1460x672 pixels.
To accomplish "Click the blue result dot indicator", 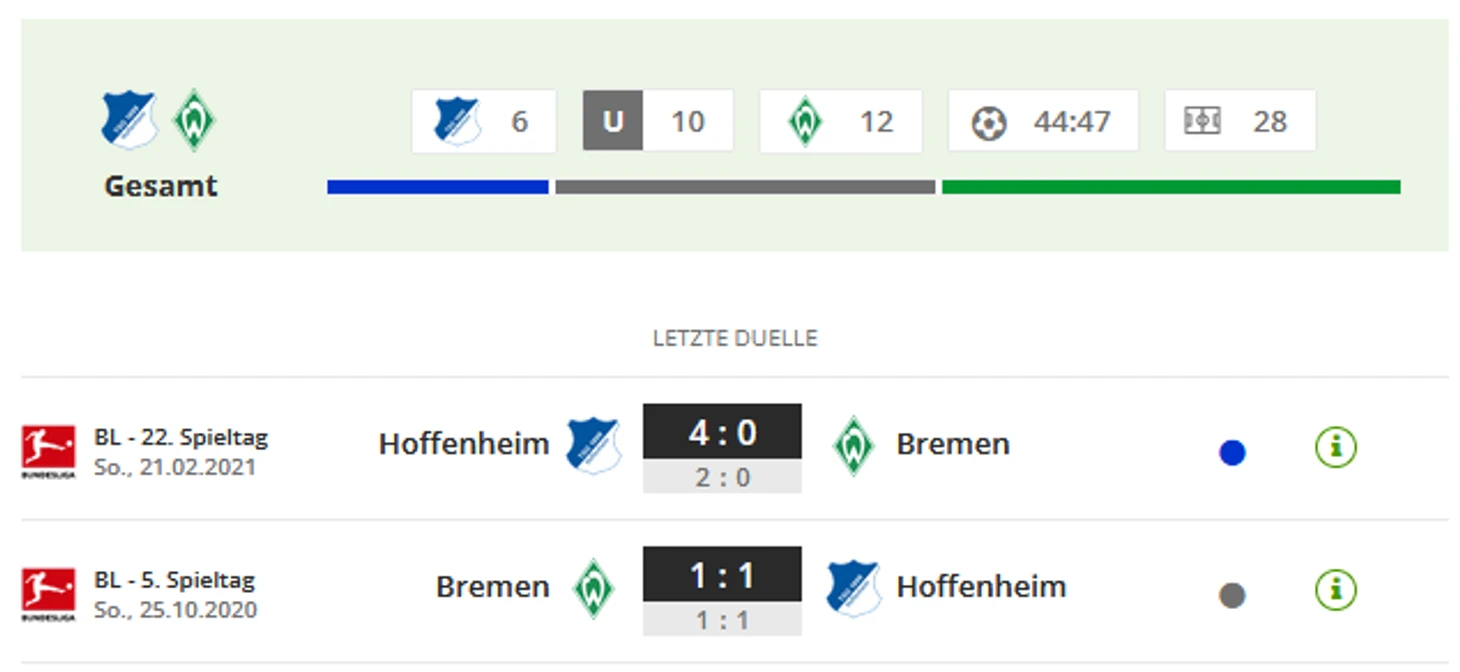I will [x=1232, y=453].
